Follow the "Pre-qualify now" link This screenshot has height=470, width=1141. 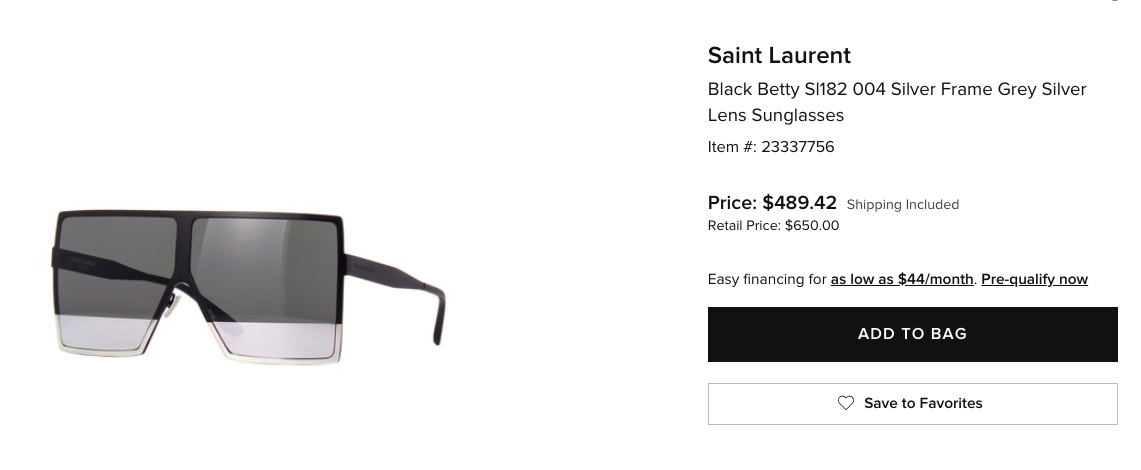[1034, 279]
